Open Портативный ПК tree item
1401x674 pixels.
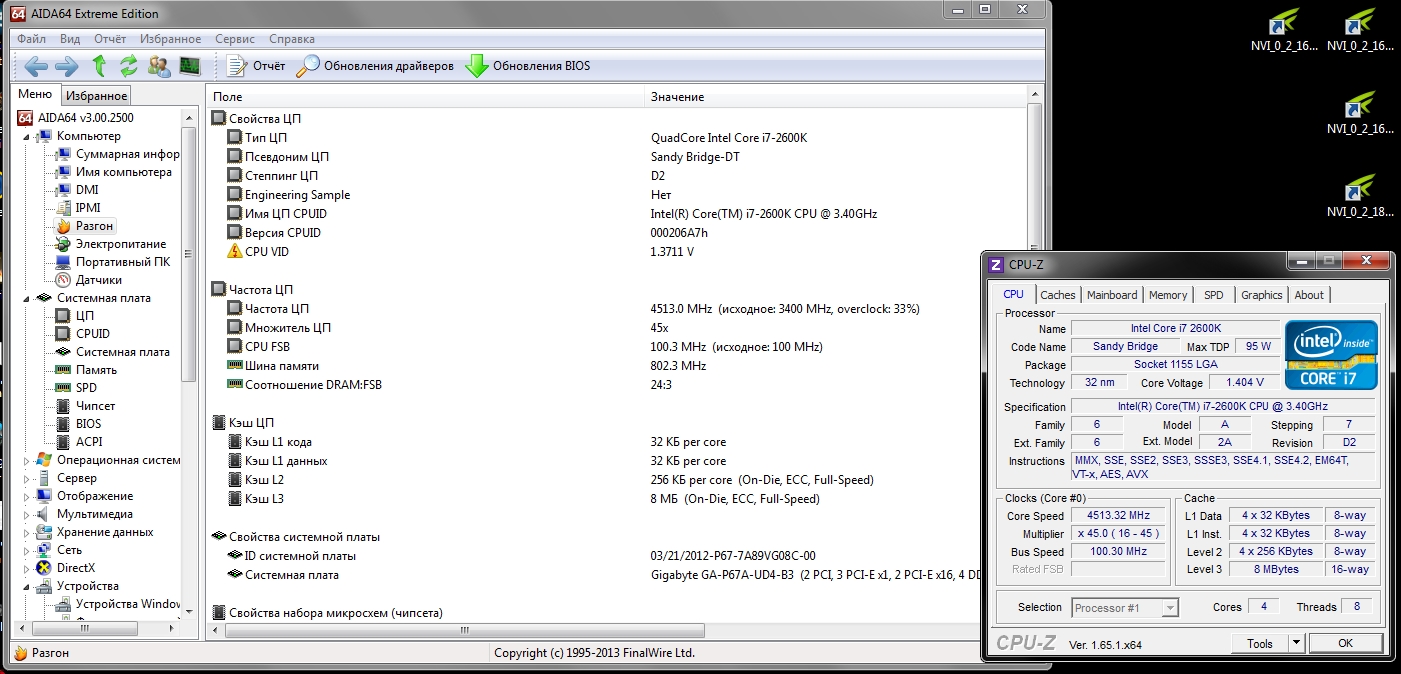coord(112,262)
